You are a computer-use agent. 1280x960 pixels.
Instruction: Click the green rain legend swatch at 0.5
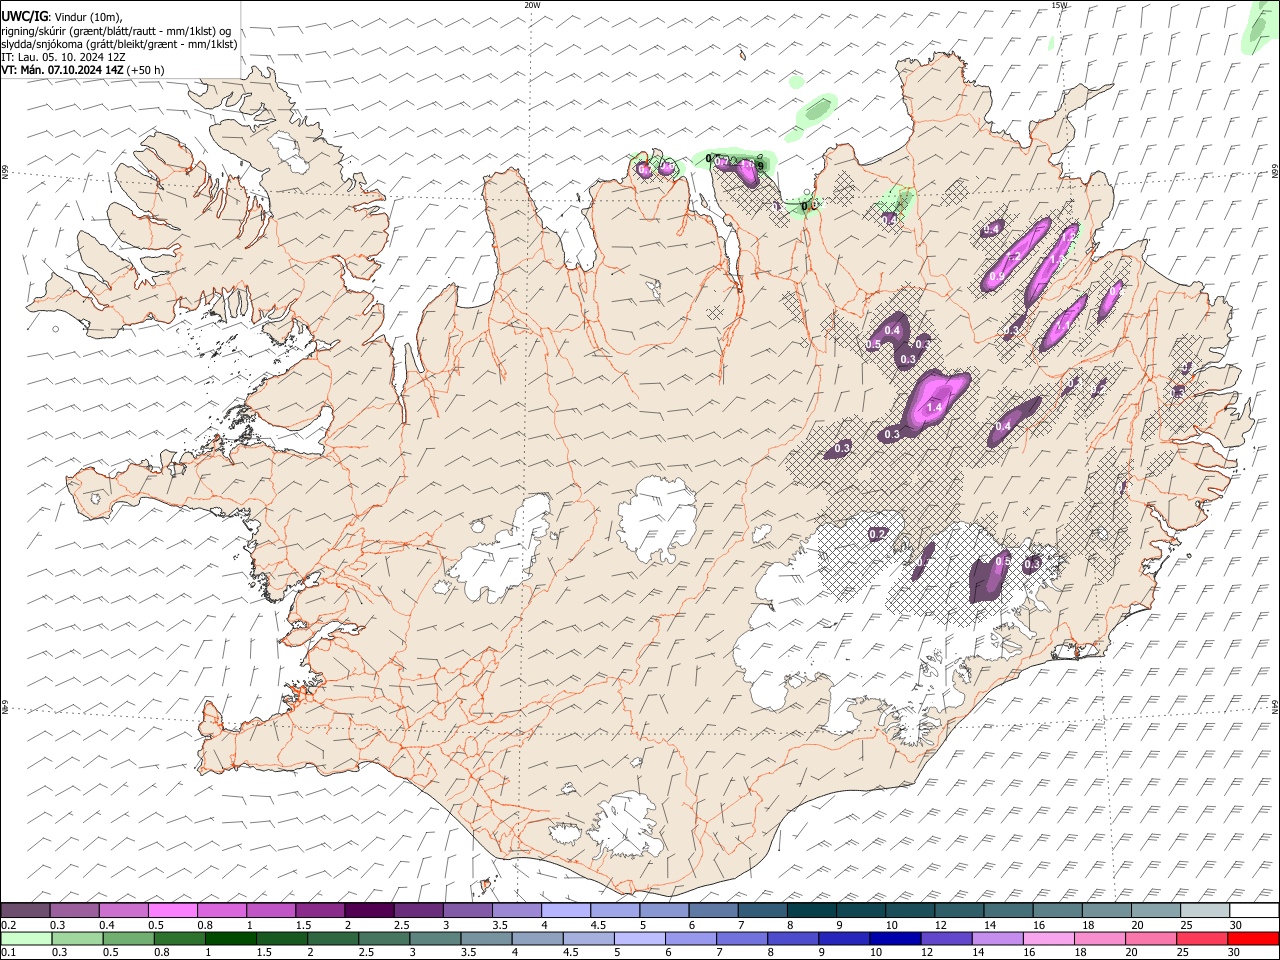pos(128,938)
